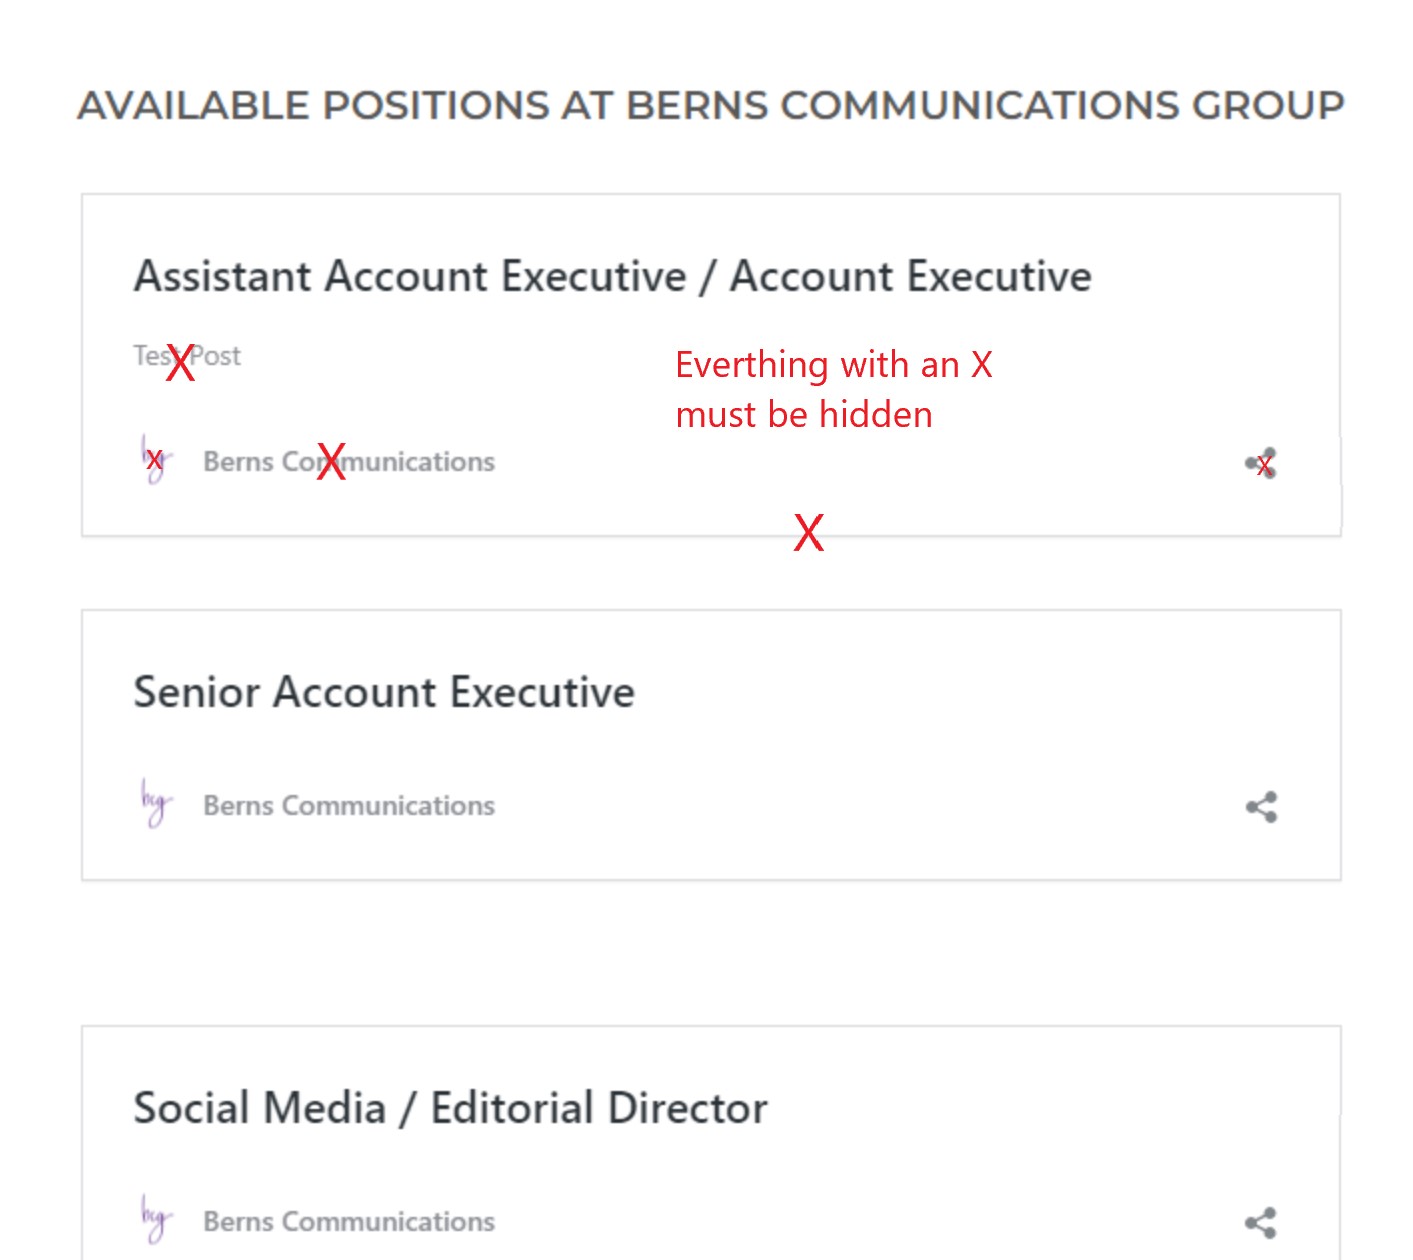Click Berns Communications under Senior Account Executive
The height and width of the screenshot is (1260, 1413).
[349, 806]
